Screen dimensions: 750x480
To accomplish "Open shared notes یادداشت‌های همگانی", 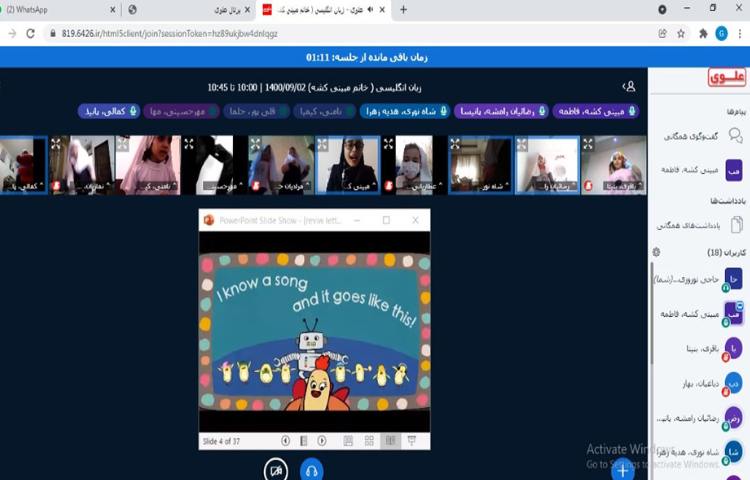I will pyautogui.click(x=699, y=225).
